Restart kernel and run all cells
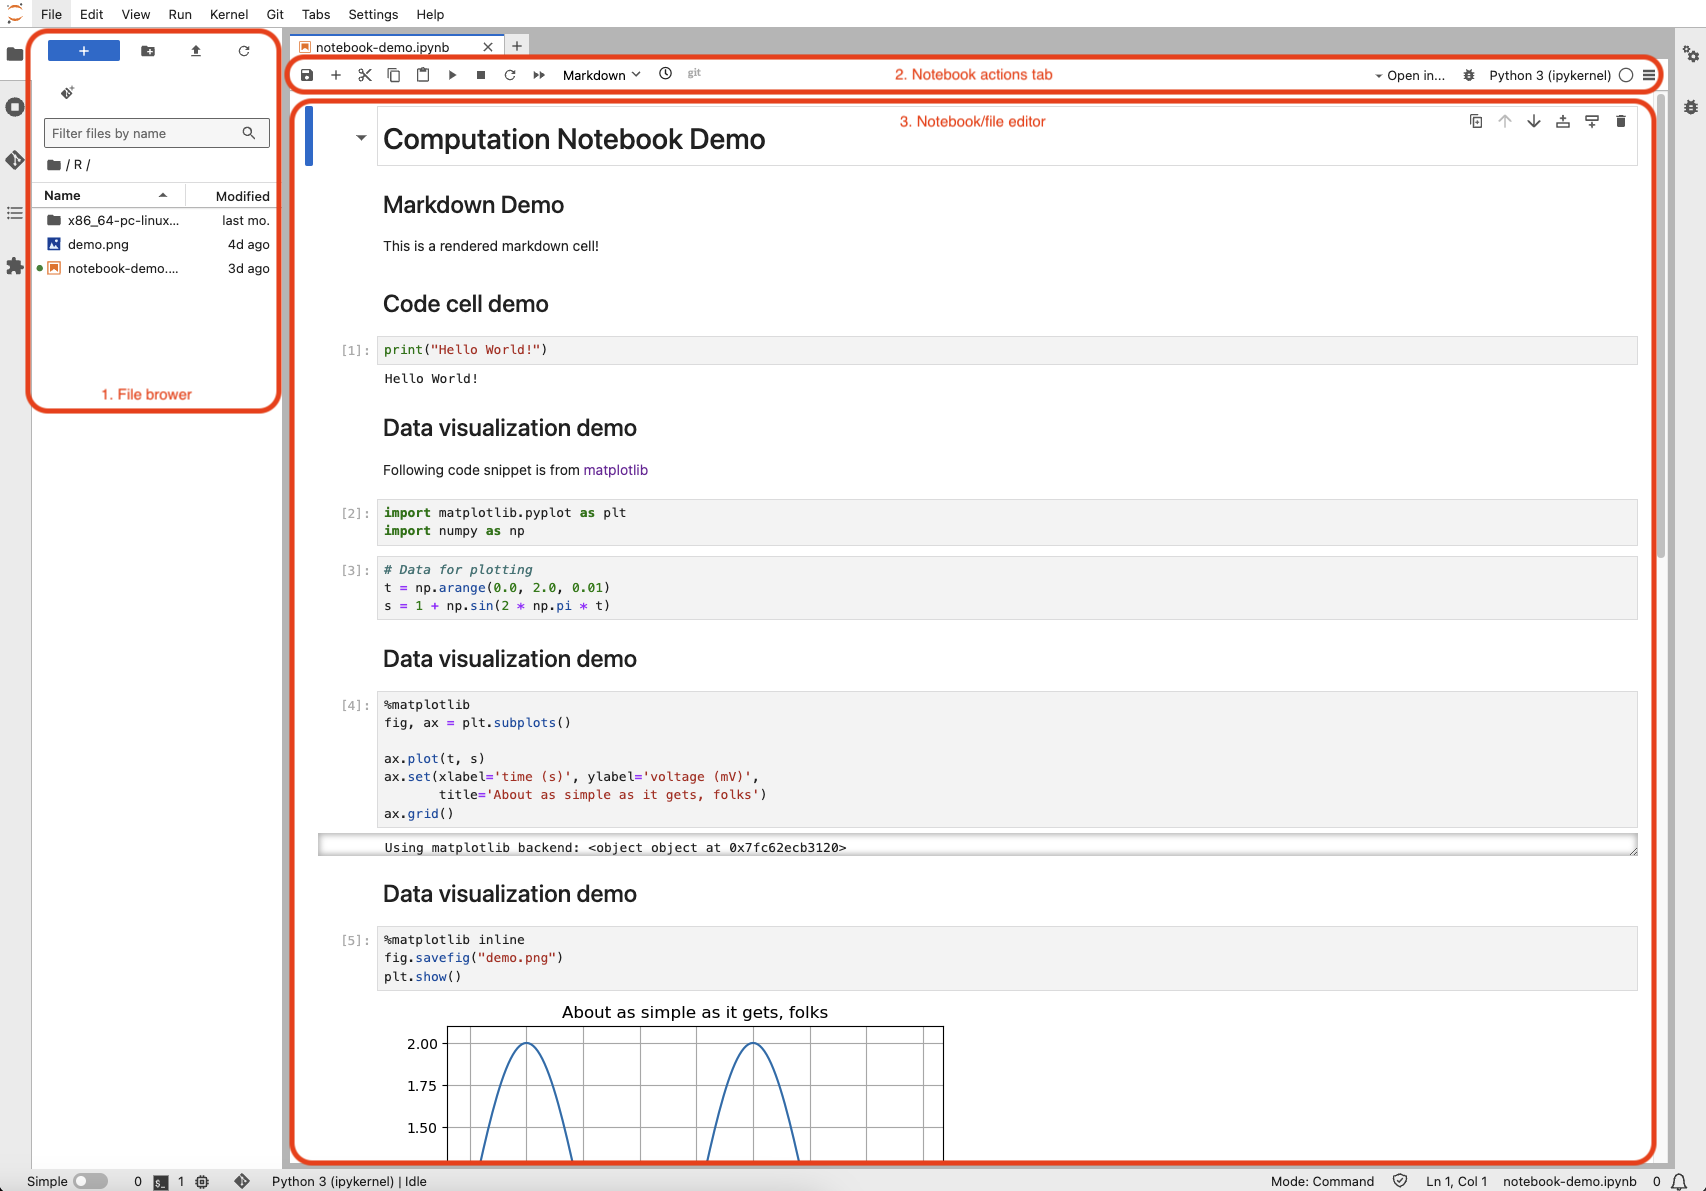The width and height of the screenshot is (1706, 1191). [539, 75]
